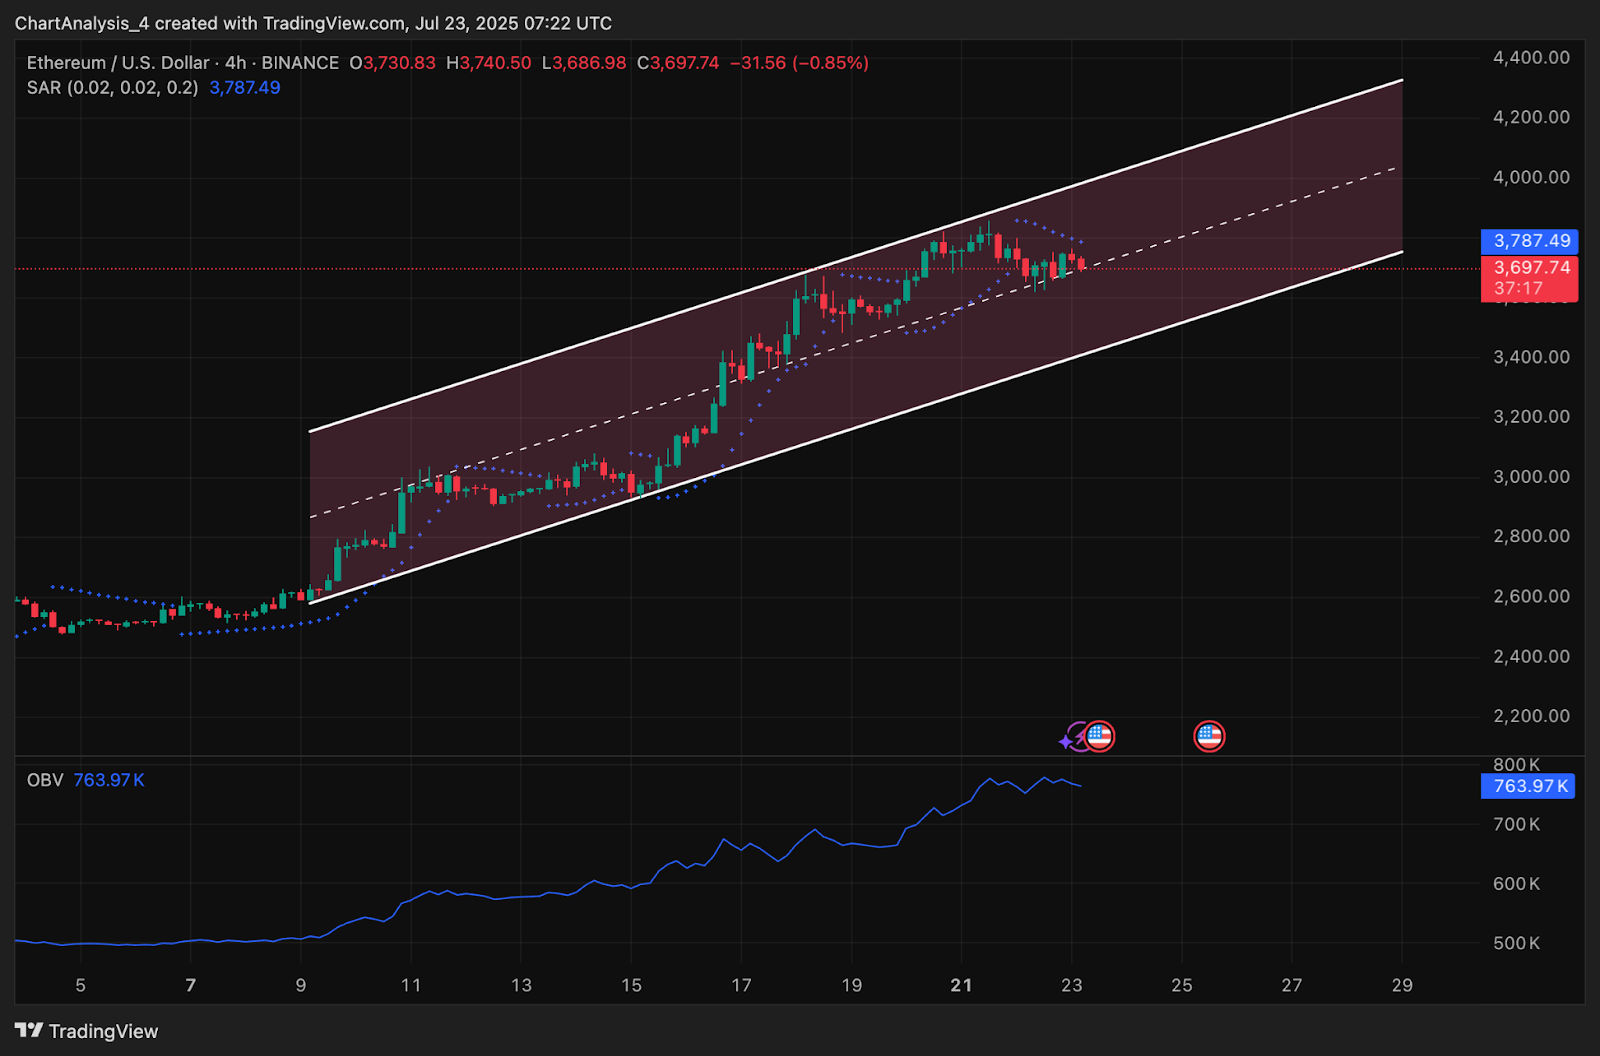
Task: Click the bold date label 7 on the time axis
Action: (x=191, y=986)
